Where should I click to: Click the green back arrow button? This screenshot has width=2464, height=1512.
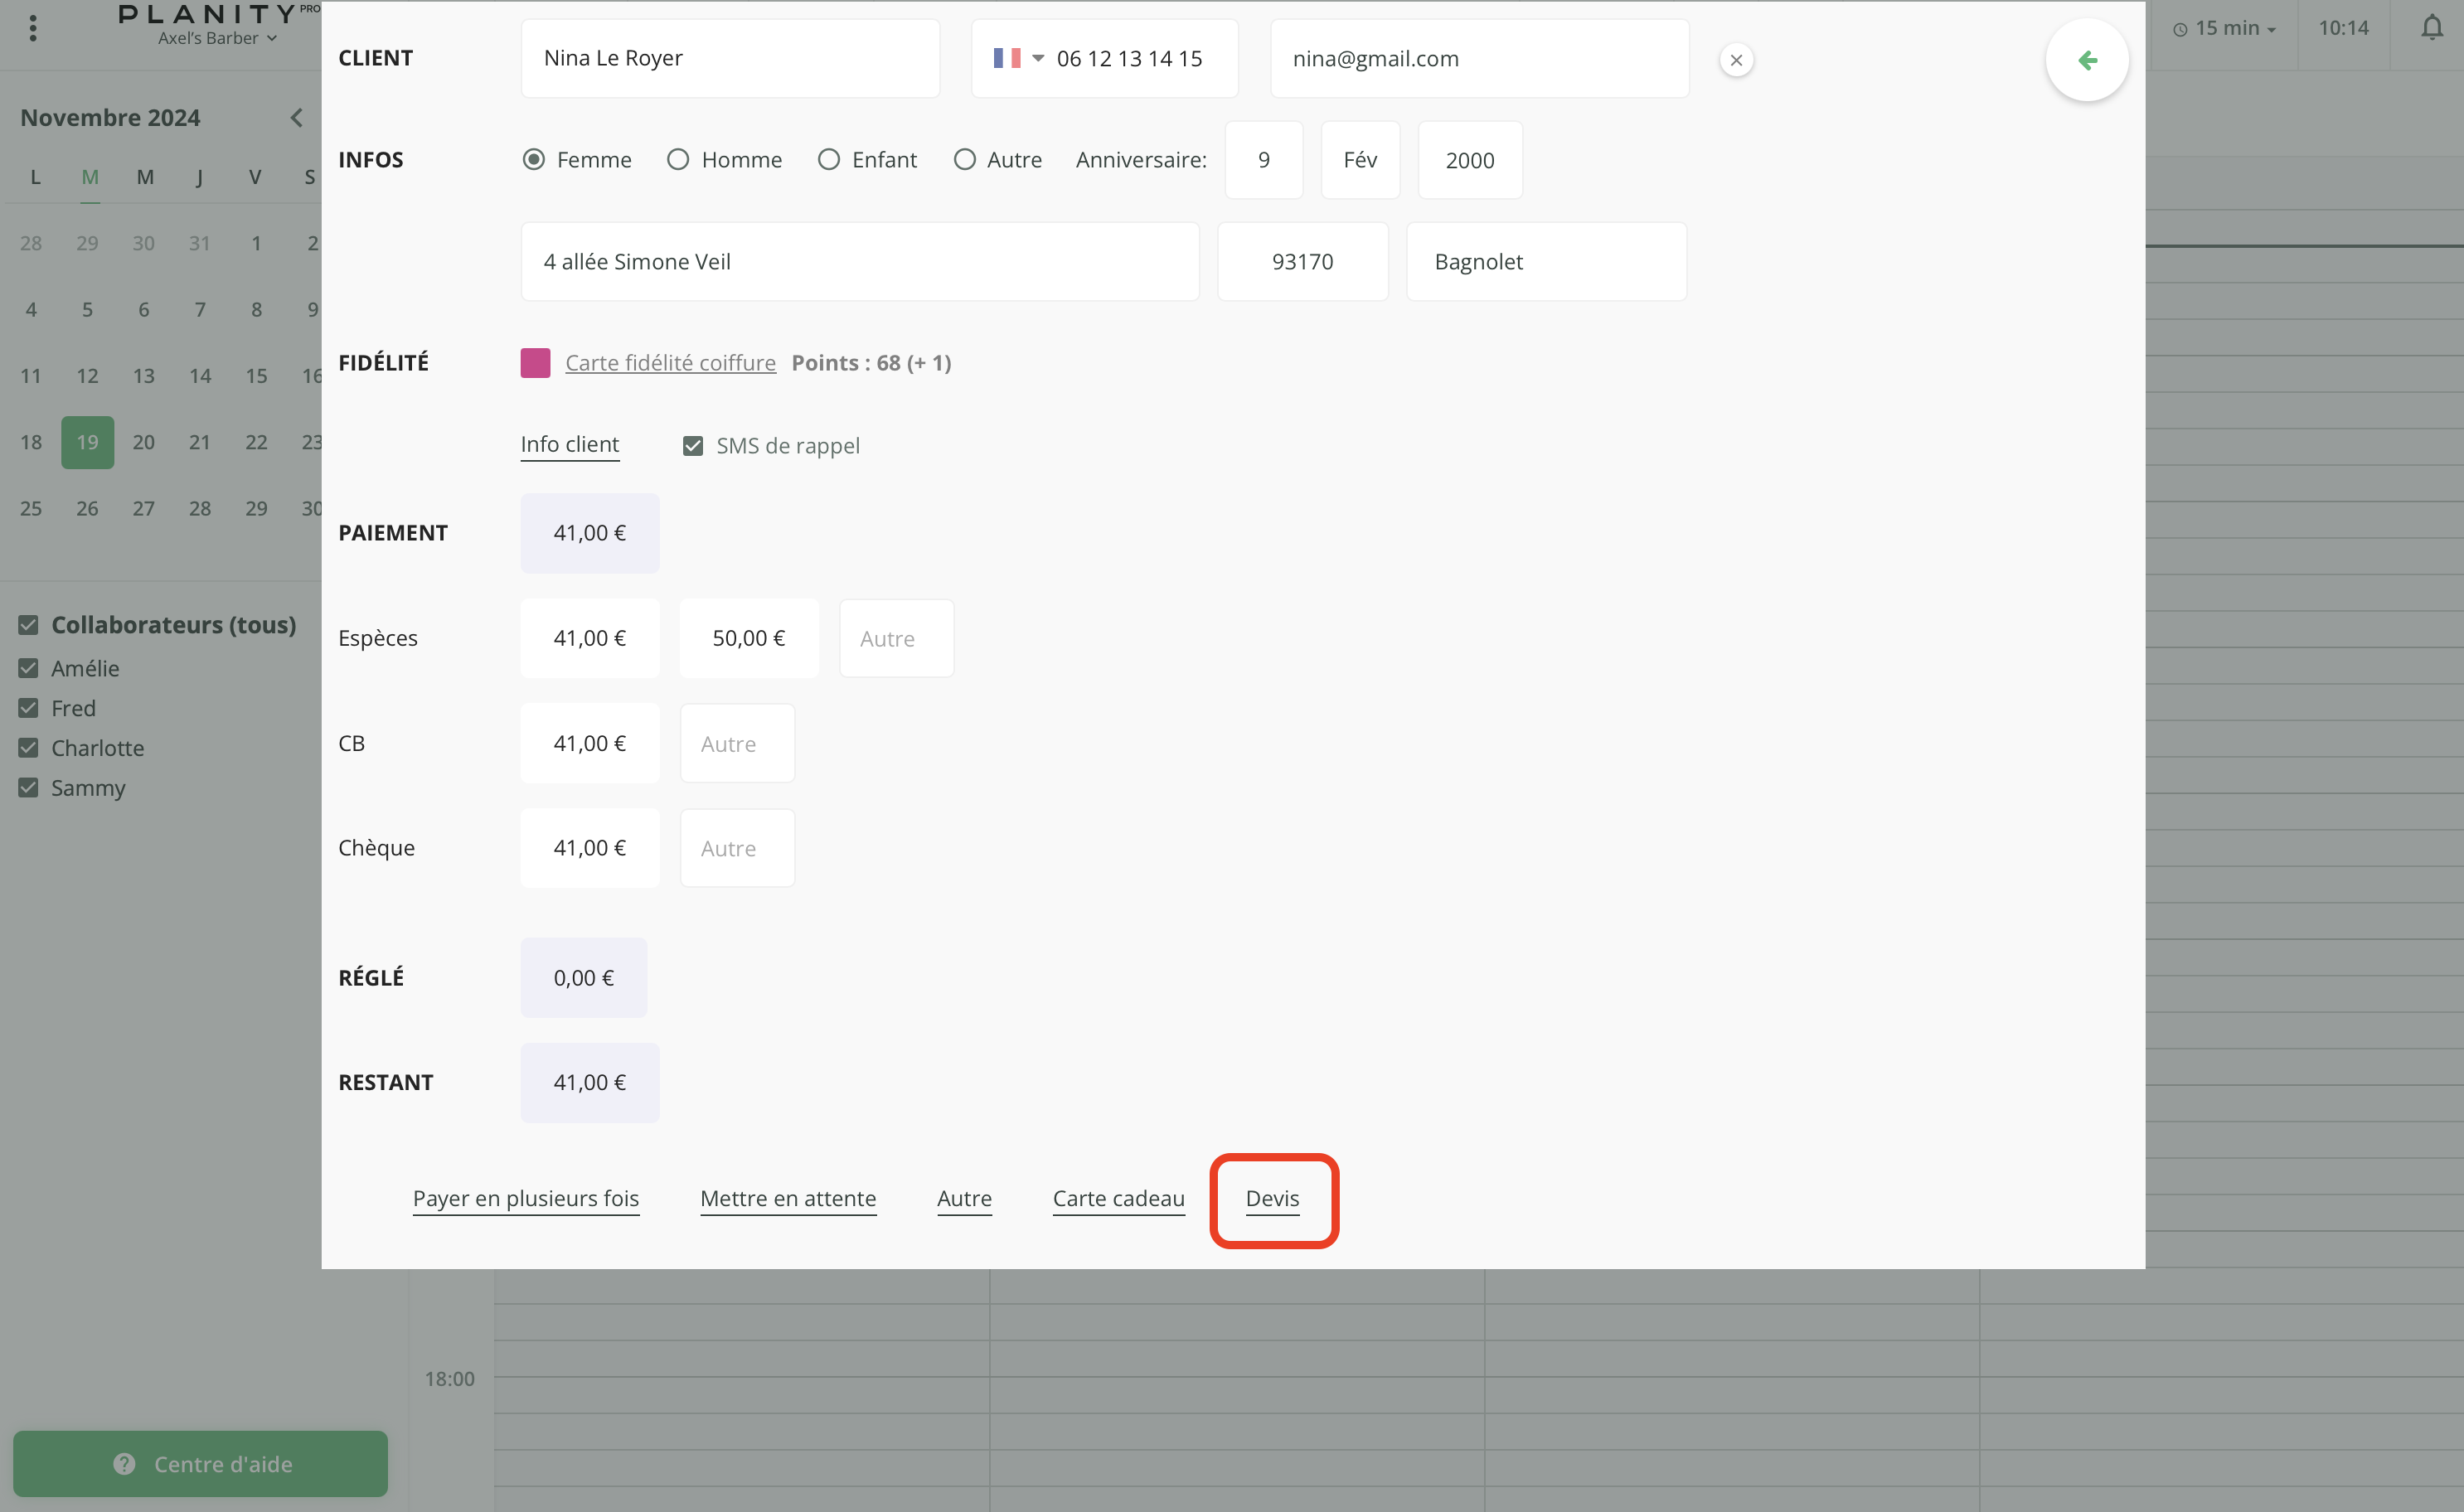pyautogui.click(x=2086, y=60)
